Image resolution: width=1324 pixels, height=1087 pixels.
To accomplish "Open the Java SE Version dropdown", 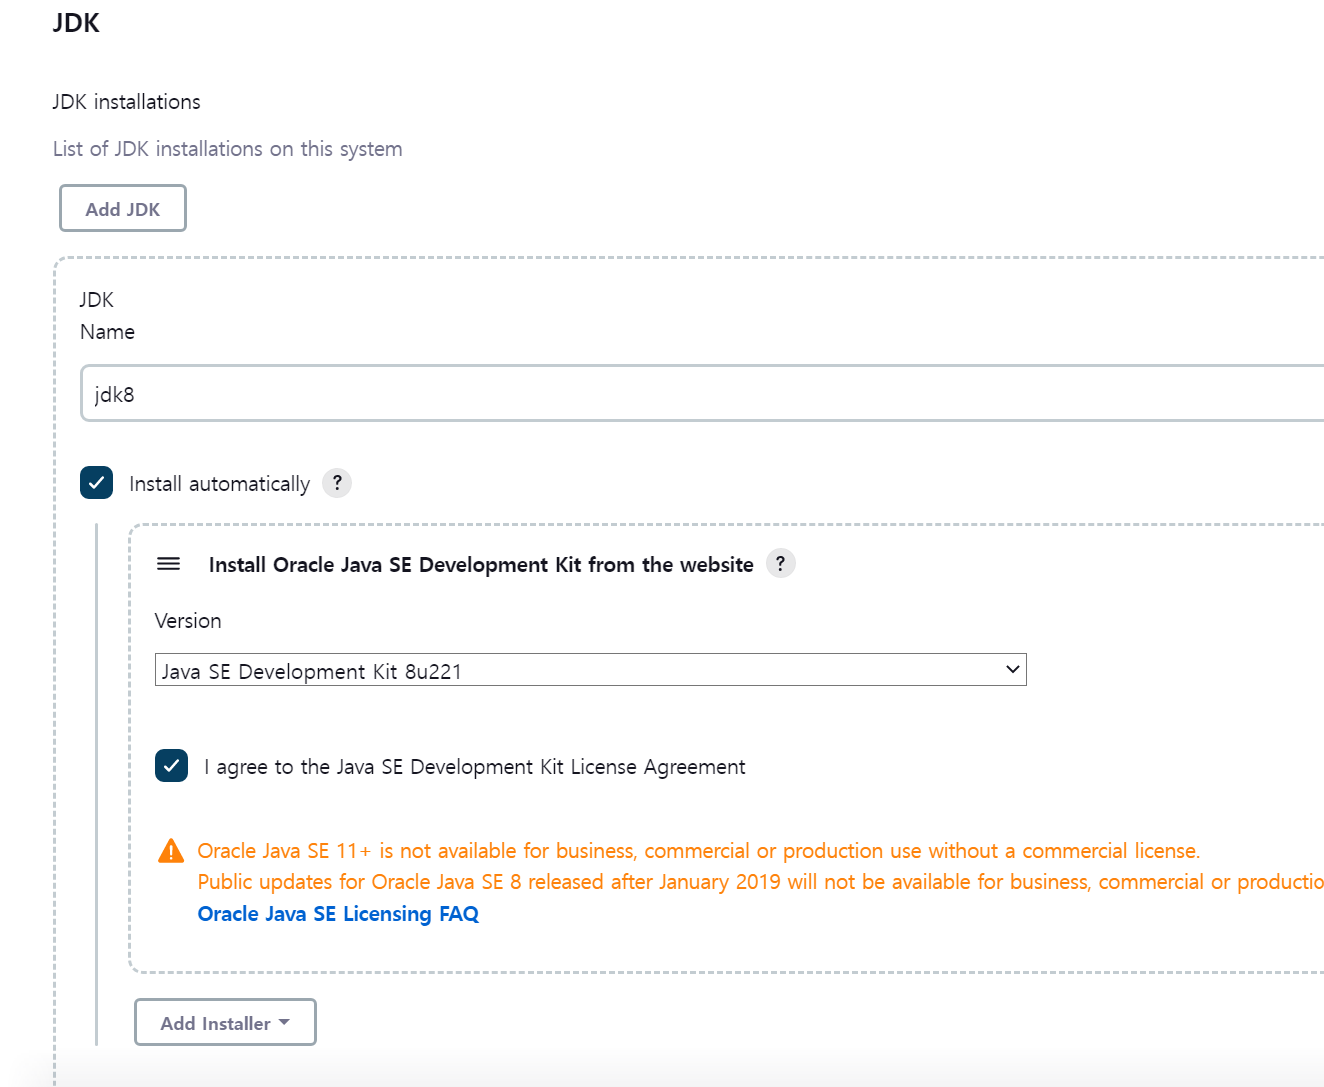I will point(591,670).
